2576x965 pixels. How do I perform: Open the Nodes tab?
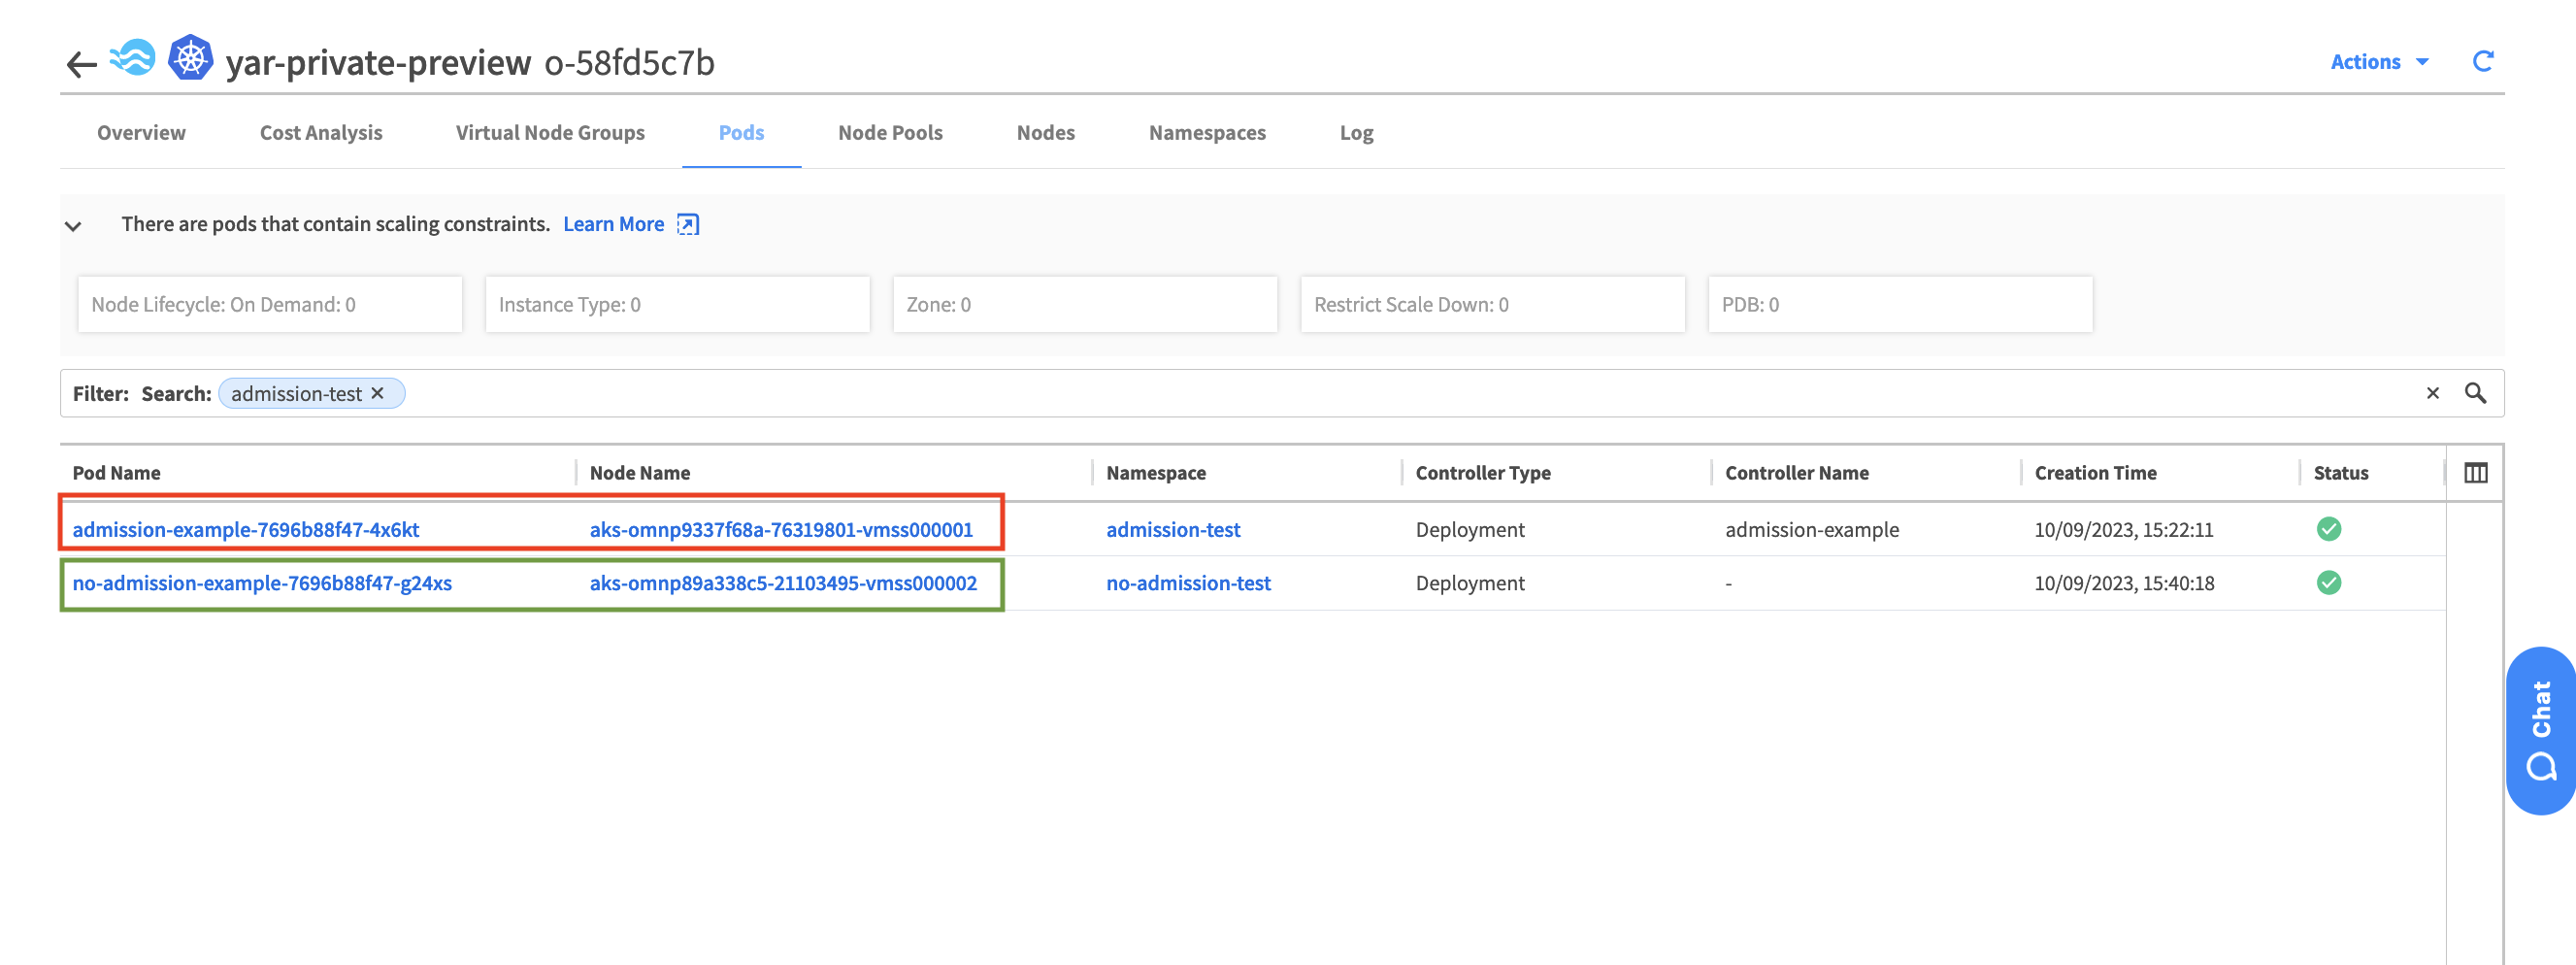[1045, 132]
